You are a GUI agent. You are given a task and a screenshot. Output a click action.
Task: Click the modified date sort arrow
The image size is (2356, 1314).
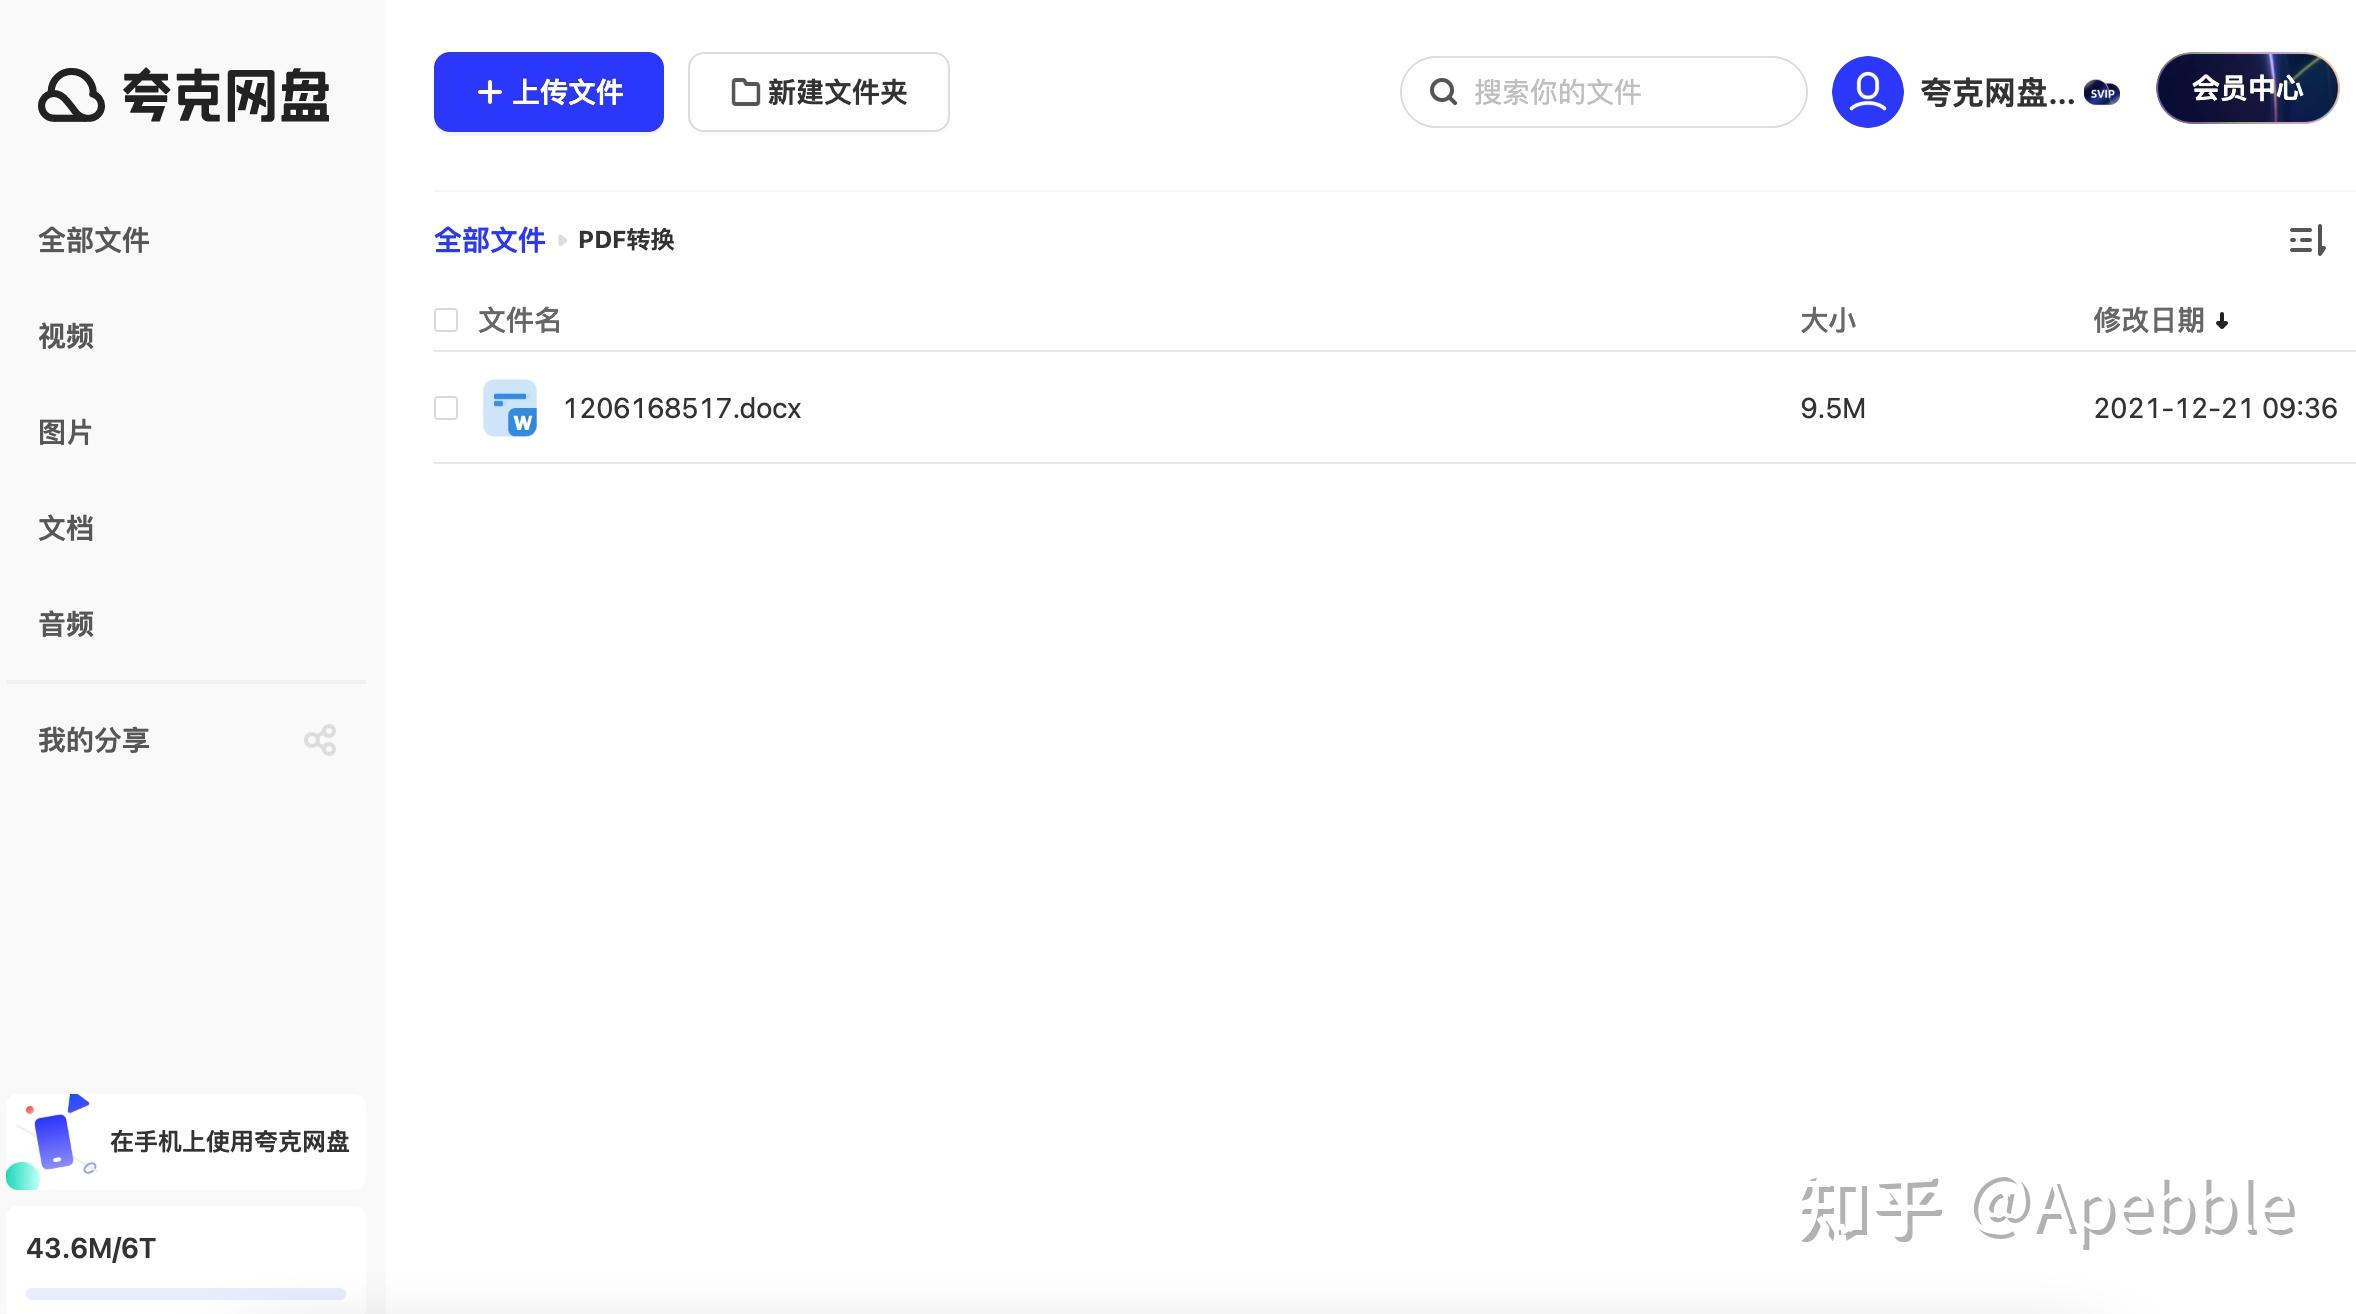pyautogui.click(x=2222, y=321)
